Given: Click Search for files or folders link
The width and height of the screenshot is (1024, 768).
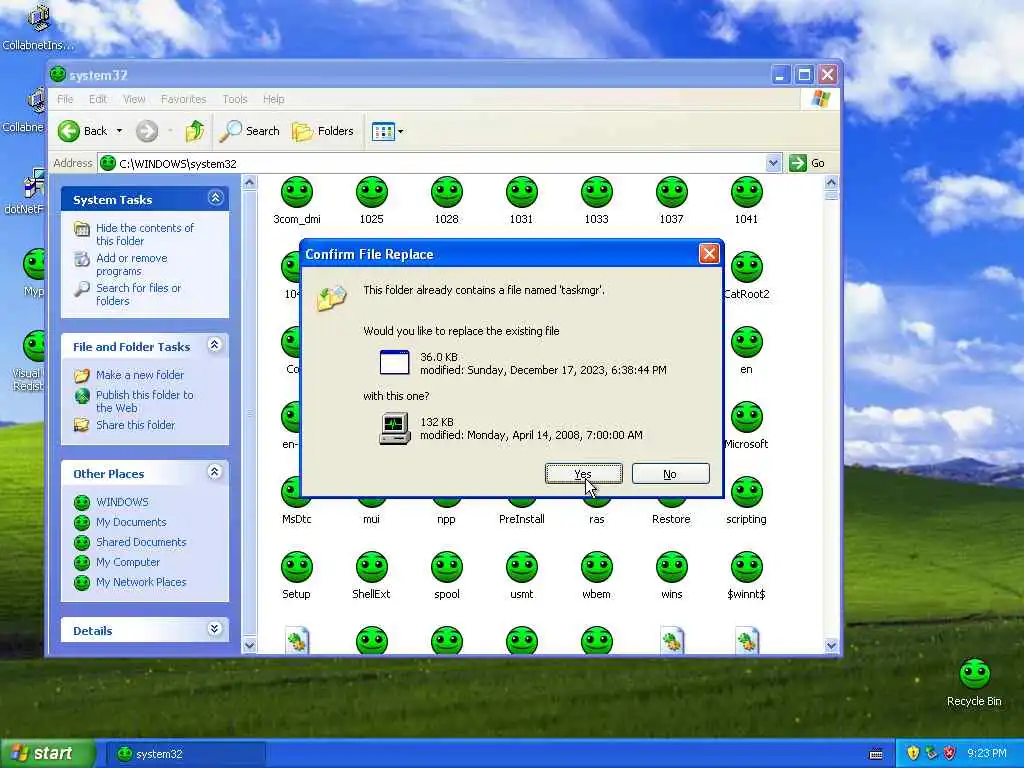Looking at the screenshot, I should (138, 295).
